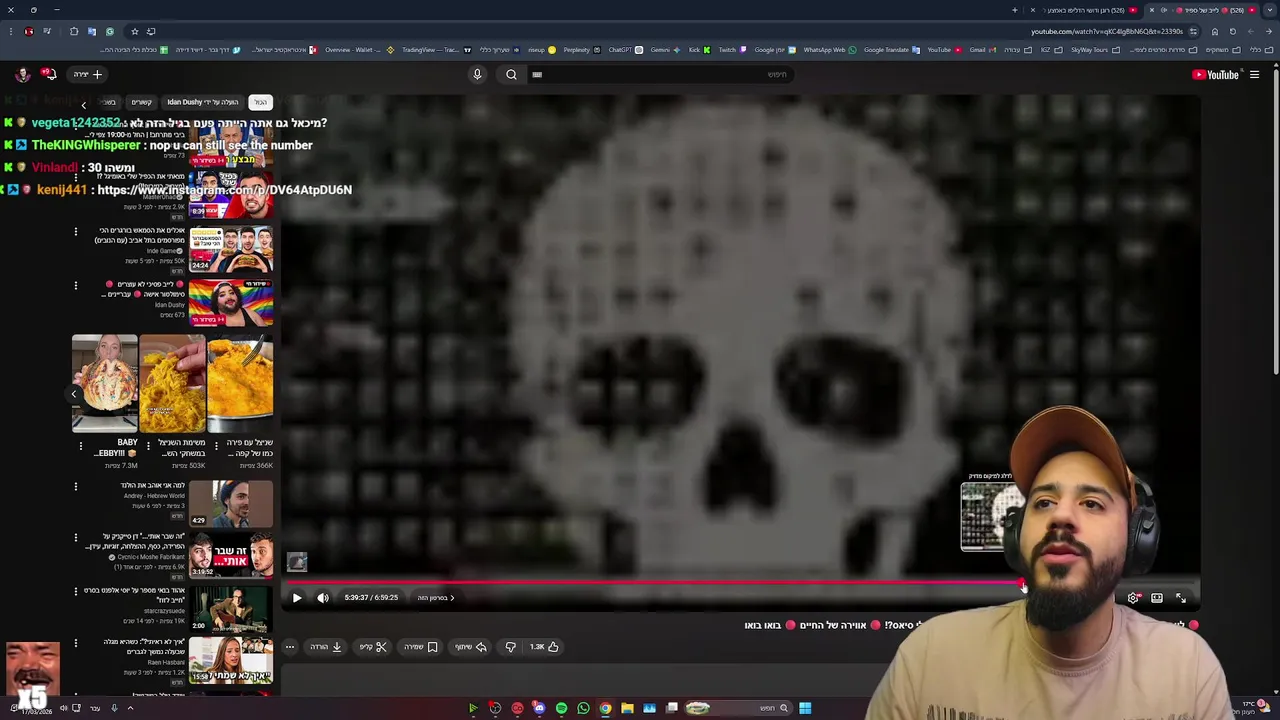
Task: Download the video with the download button
Action: 326,647
